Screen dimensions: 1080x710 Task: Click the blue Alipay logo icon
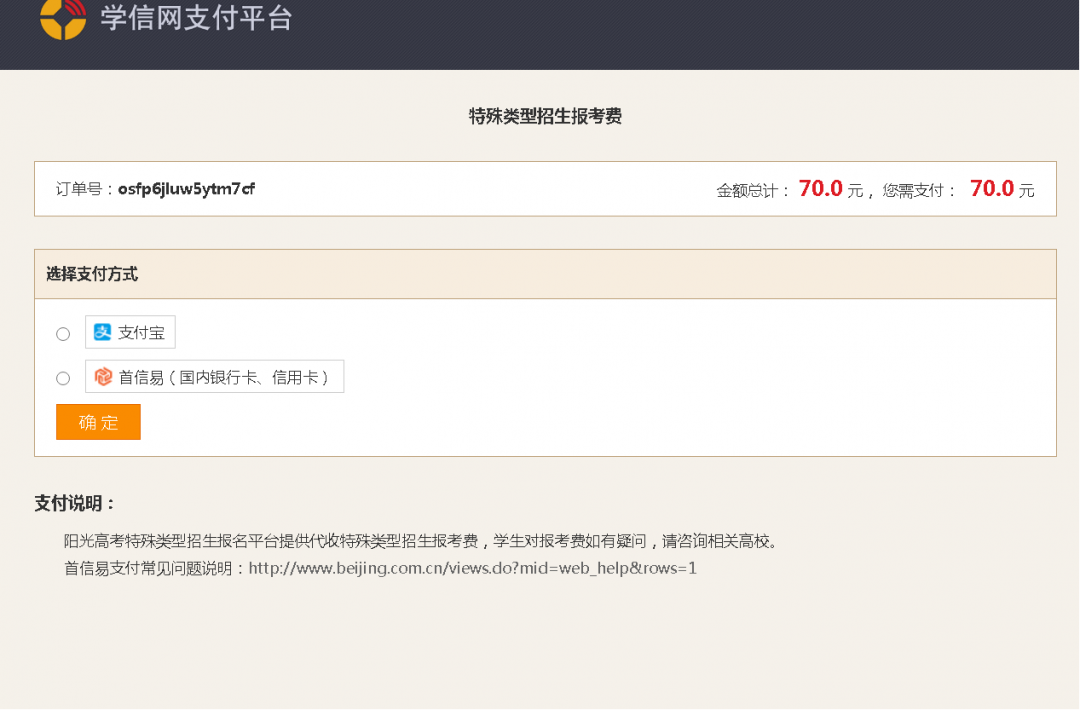pyautogui.click(x=102, y=333)
